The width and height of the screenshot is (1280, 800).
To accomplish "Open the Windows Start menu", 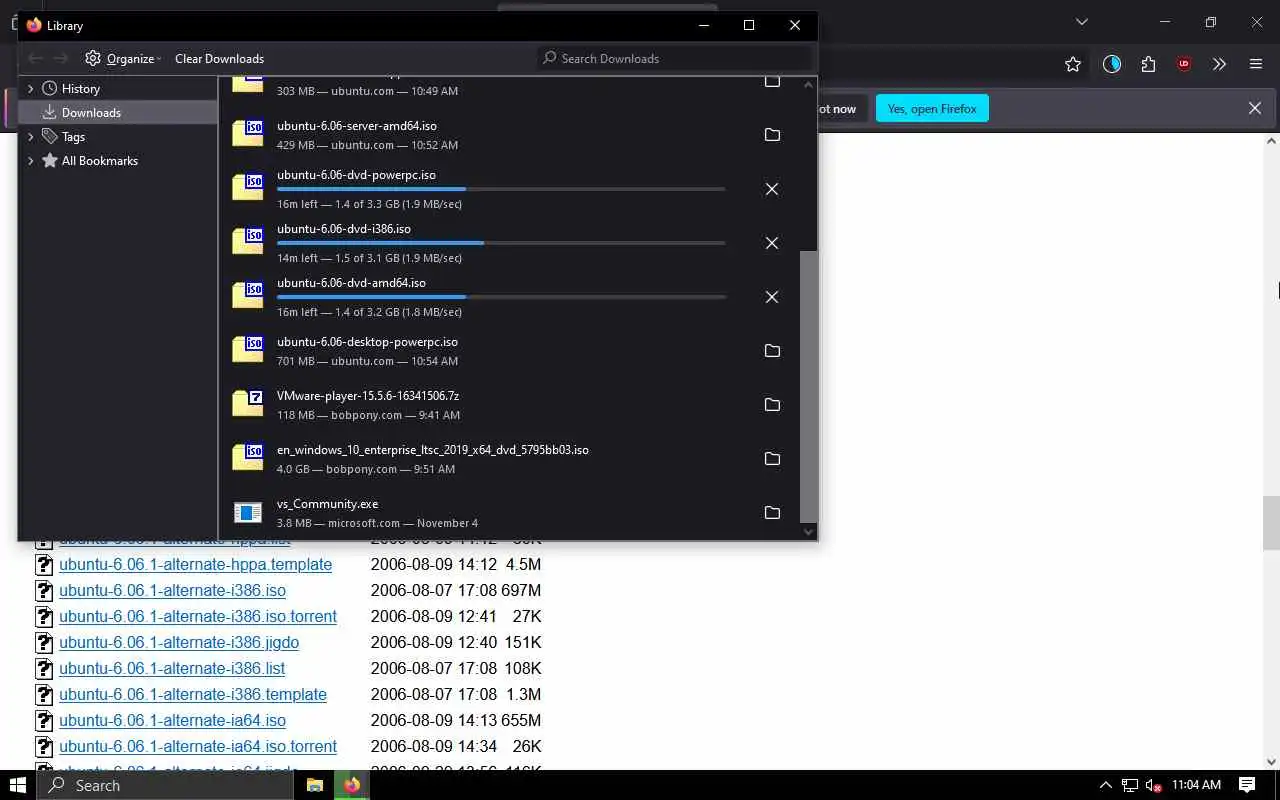I will 18,785.
